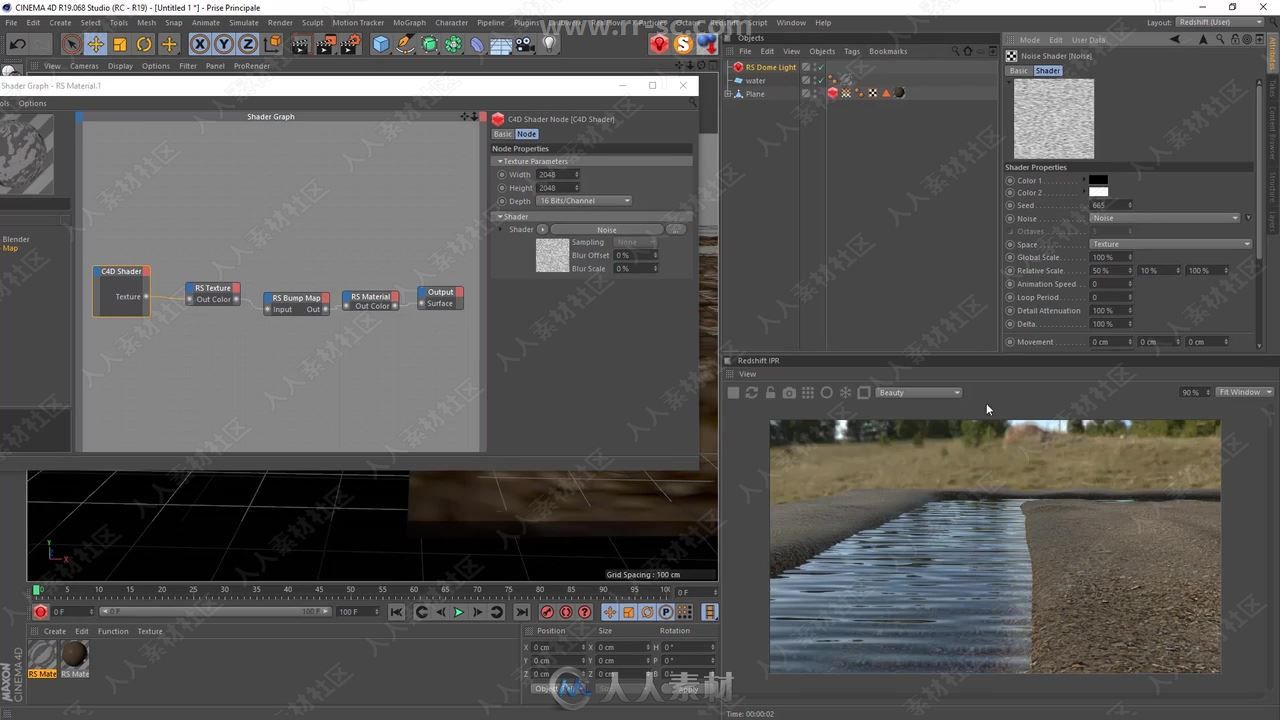The width and height of the screenshot is (1280, 720).
Task: Click the Record Active Objects button
Action: tap(547, 612)
